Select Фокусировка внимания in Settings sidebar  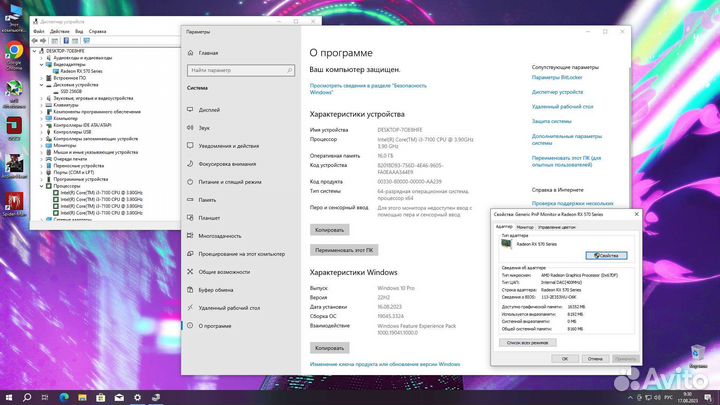click(227, 164)
